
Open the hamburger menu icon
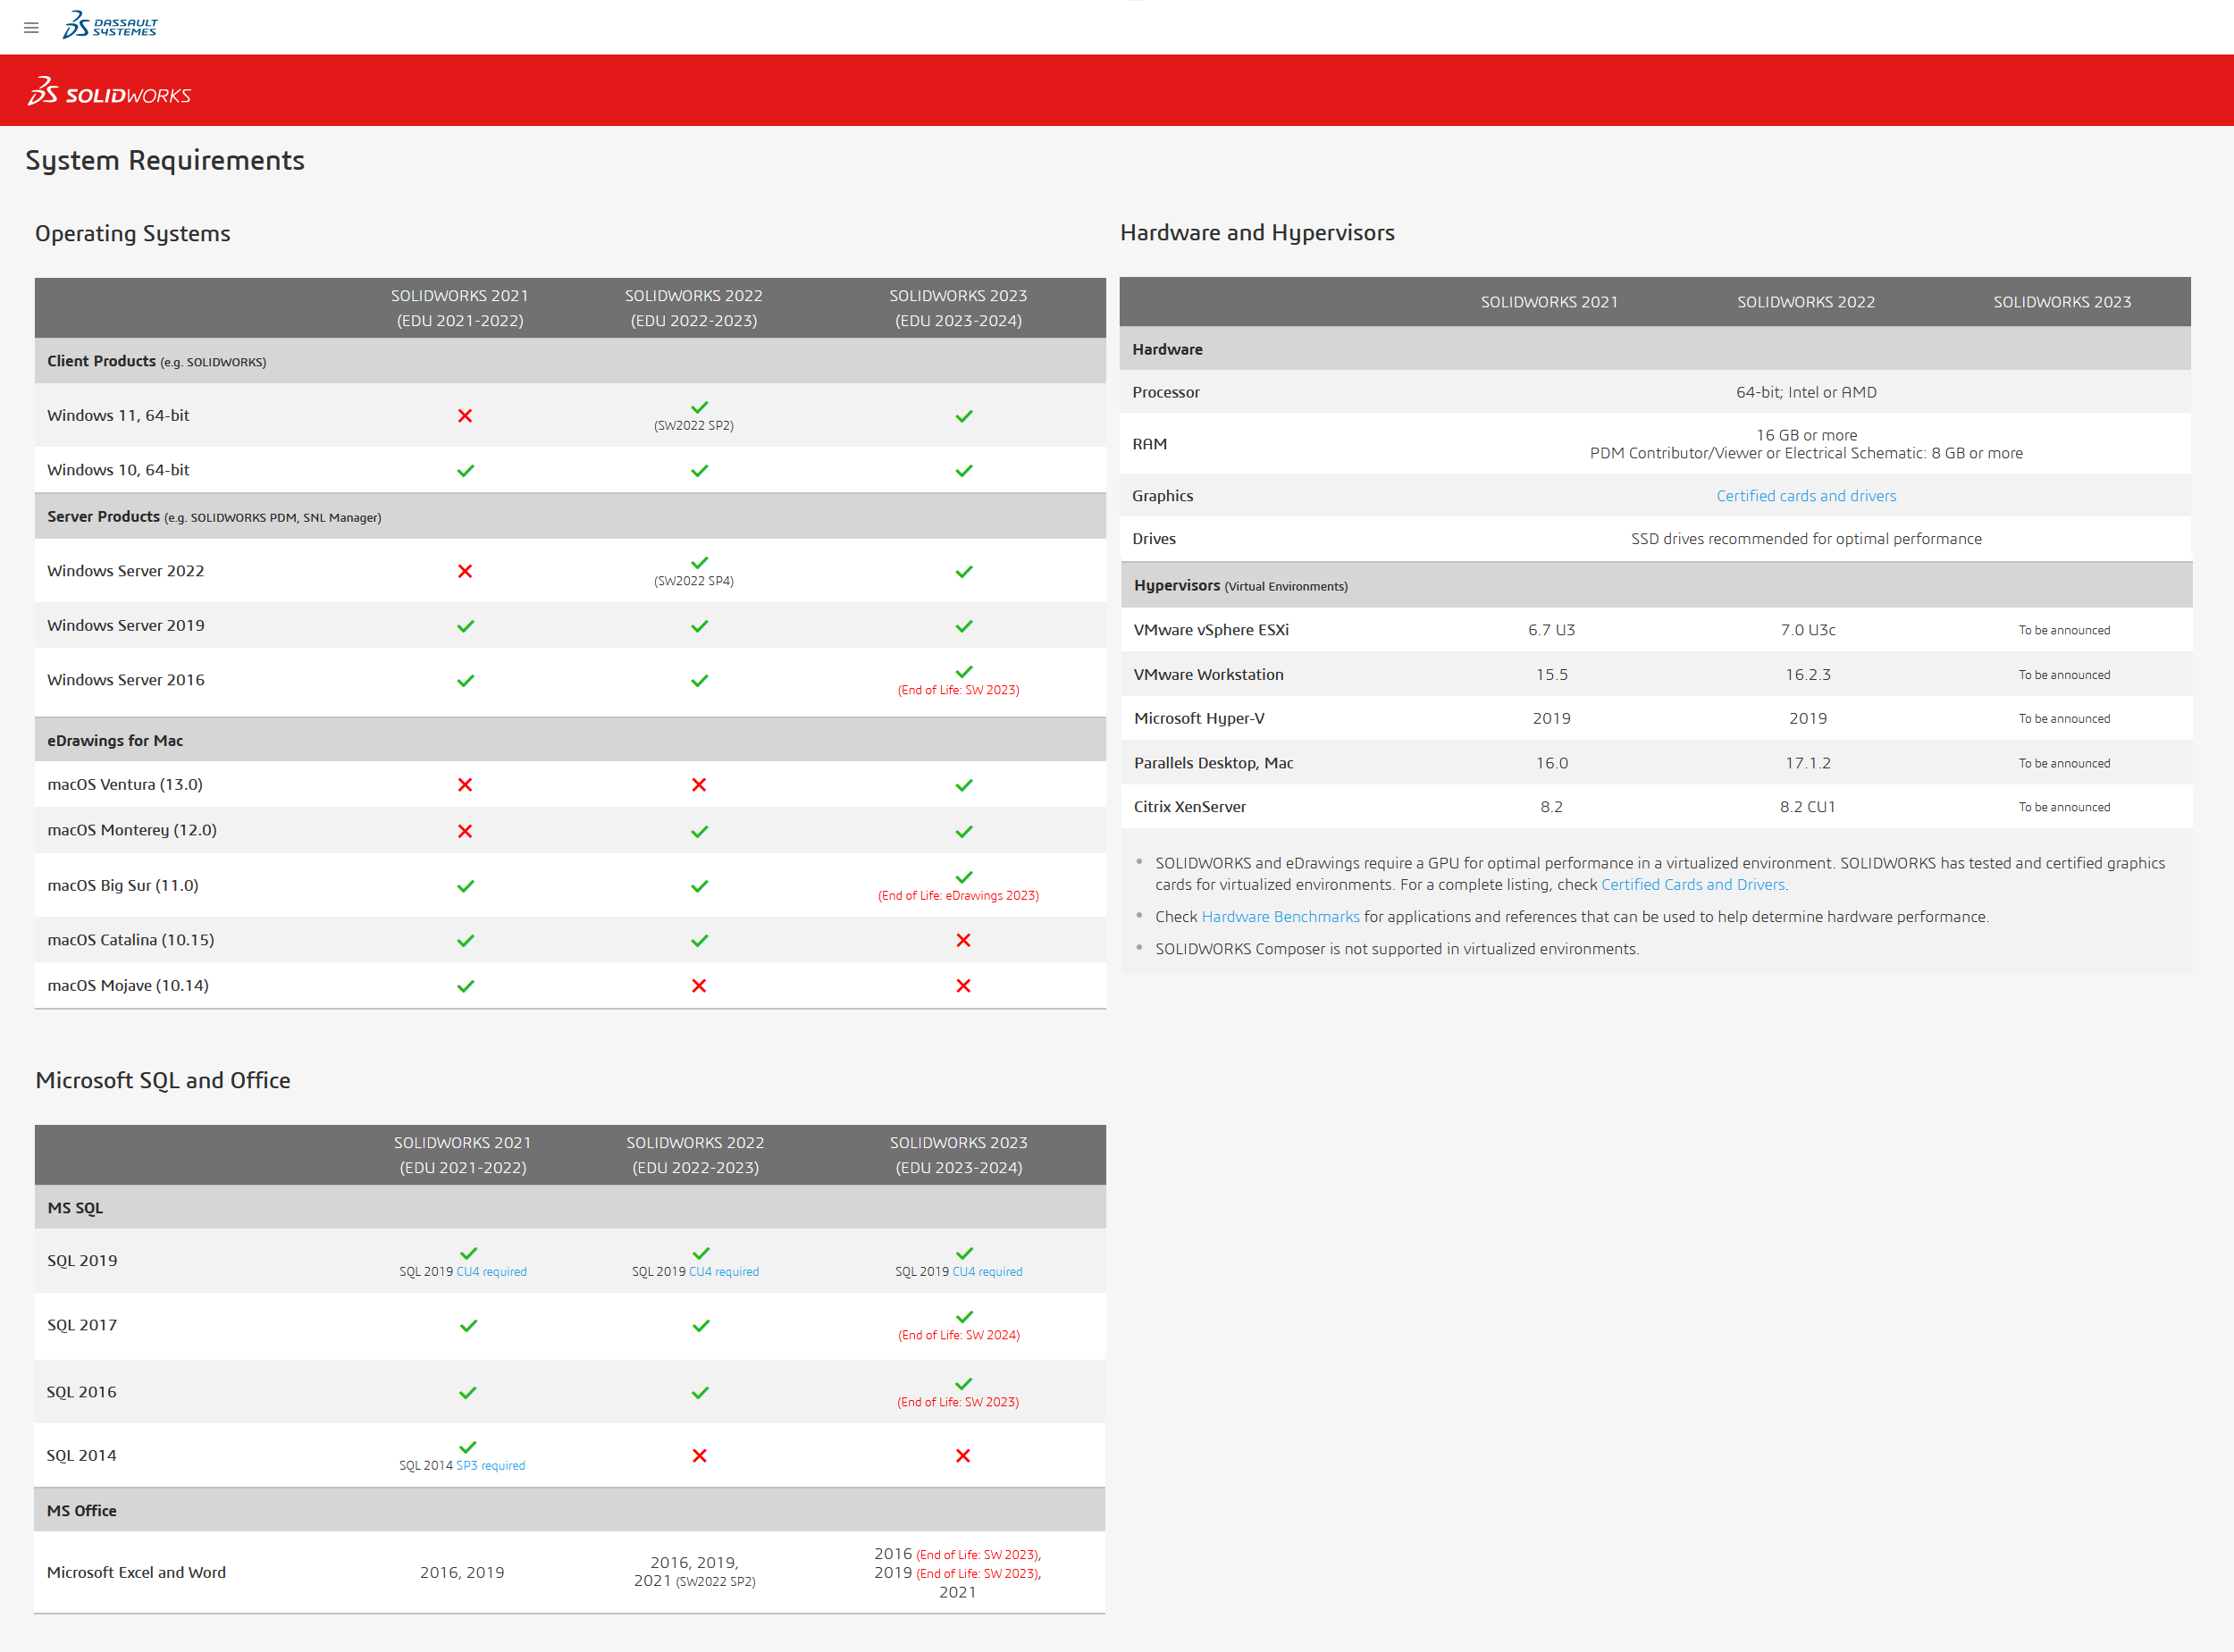(31, 28)
